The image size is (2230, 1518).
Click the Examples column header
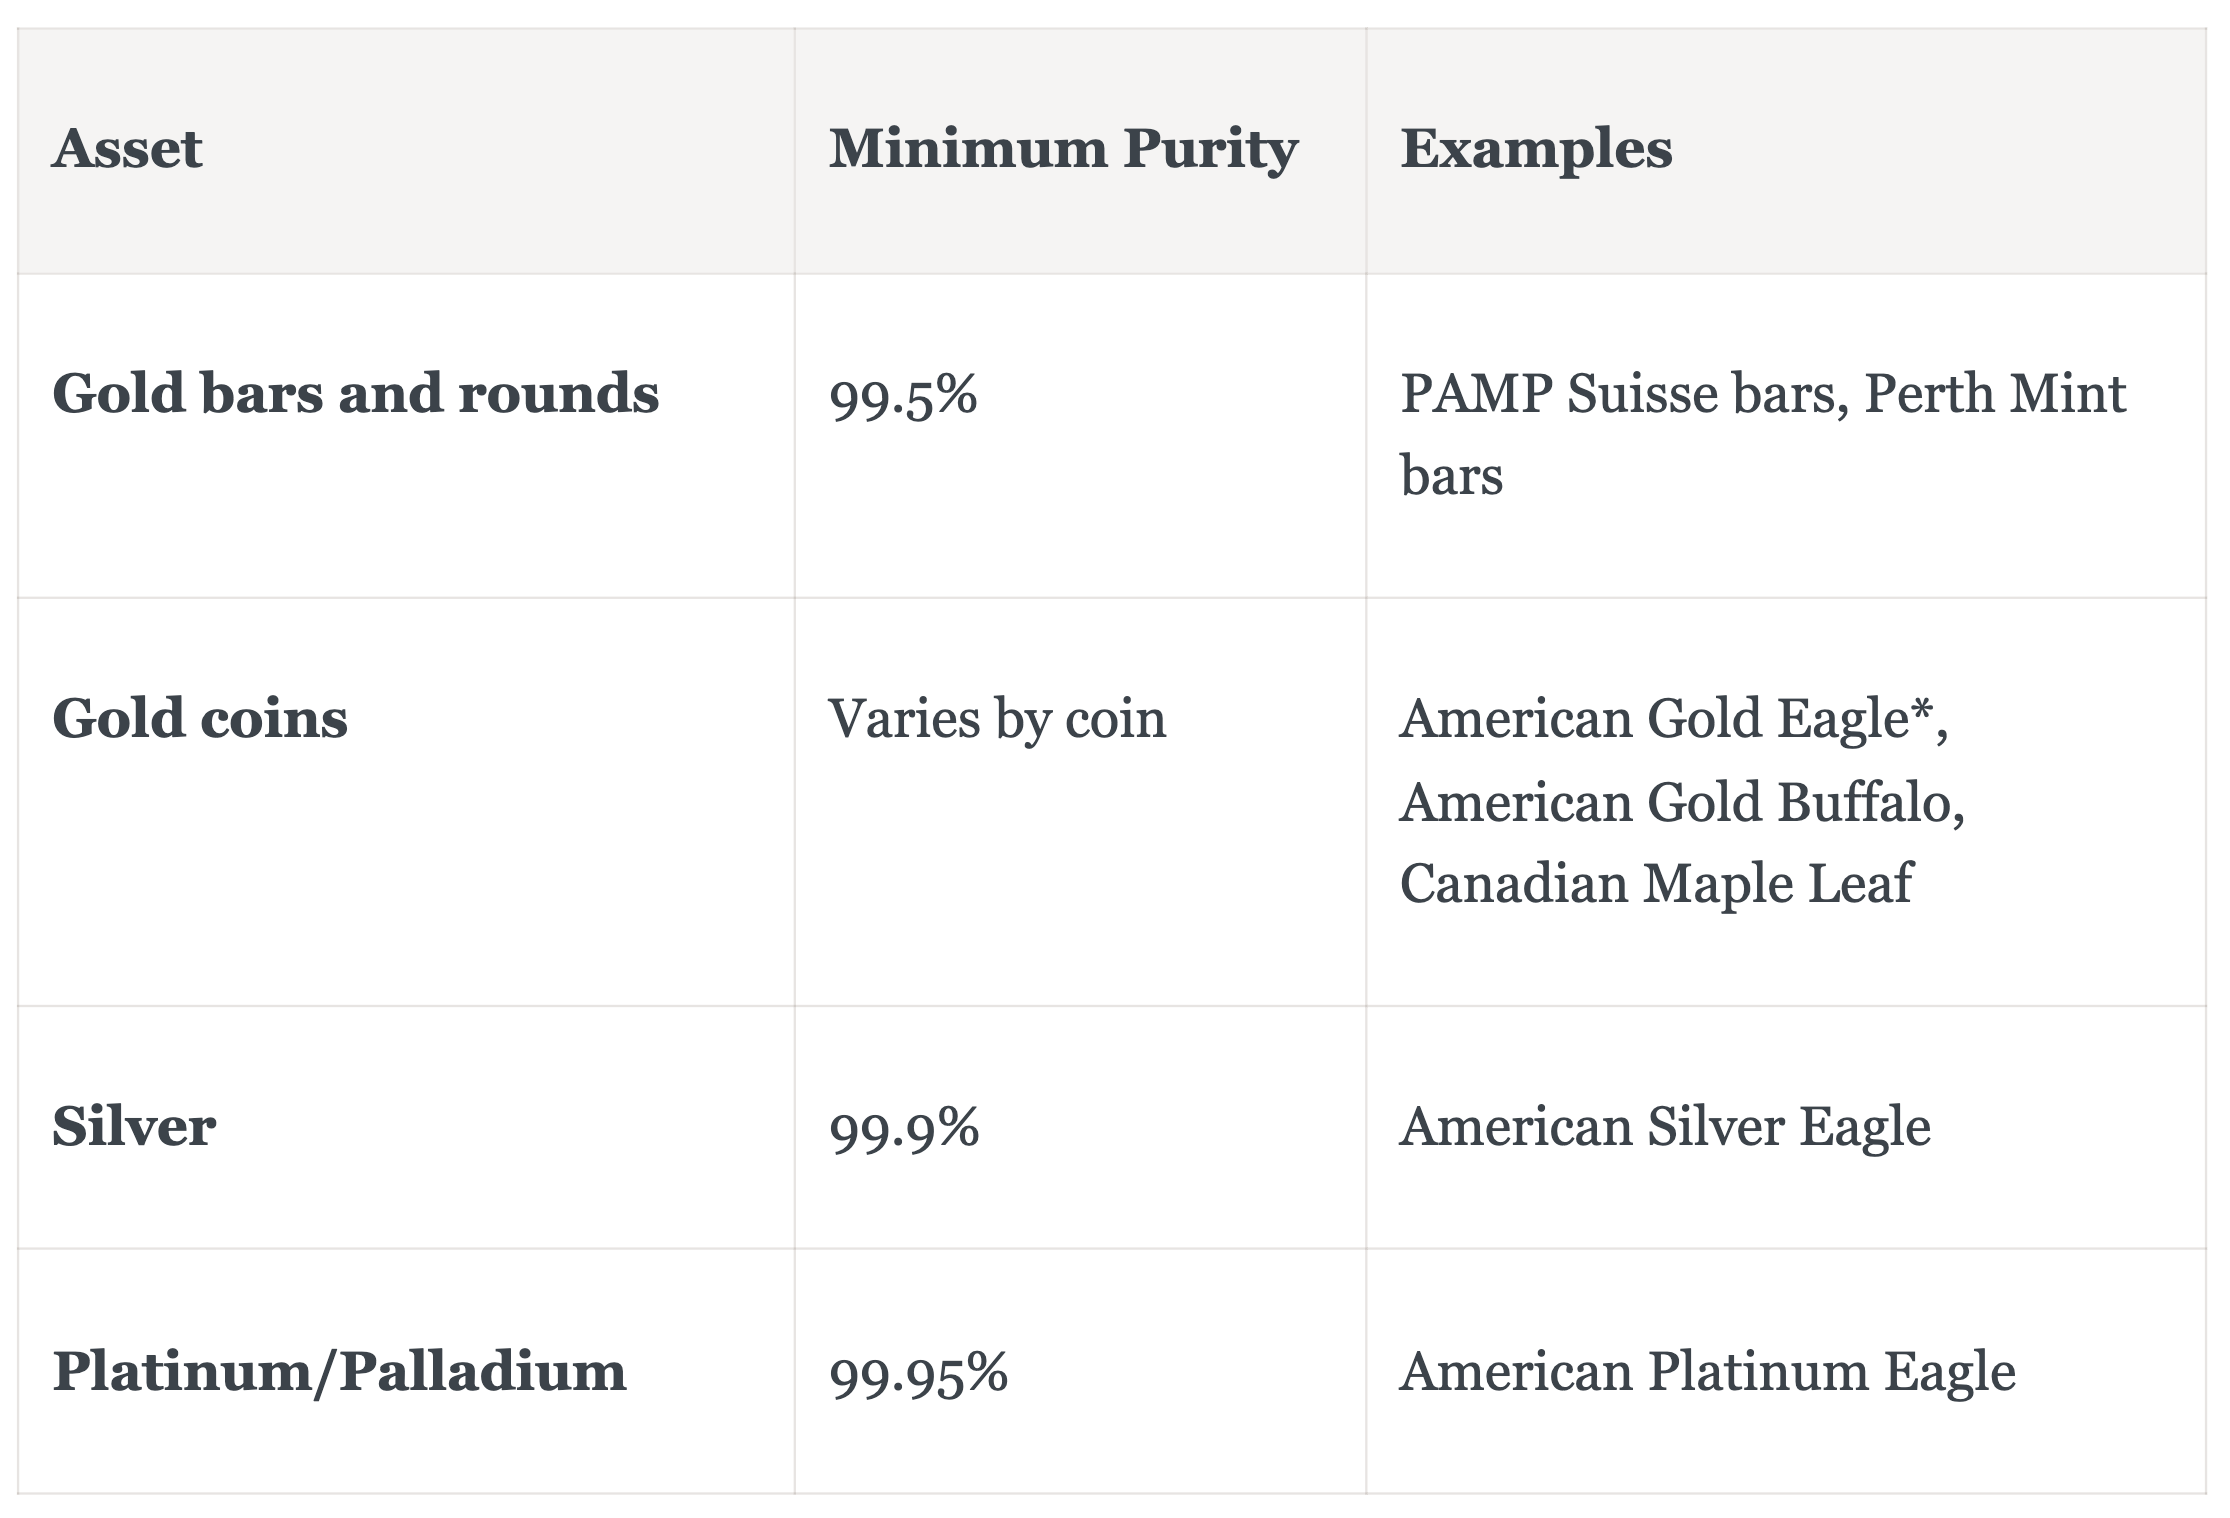(x=1536, y=150)
